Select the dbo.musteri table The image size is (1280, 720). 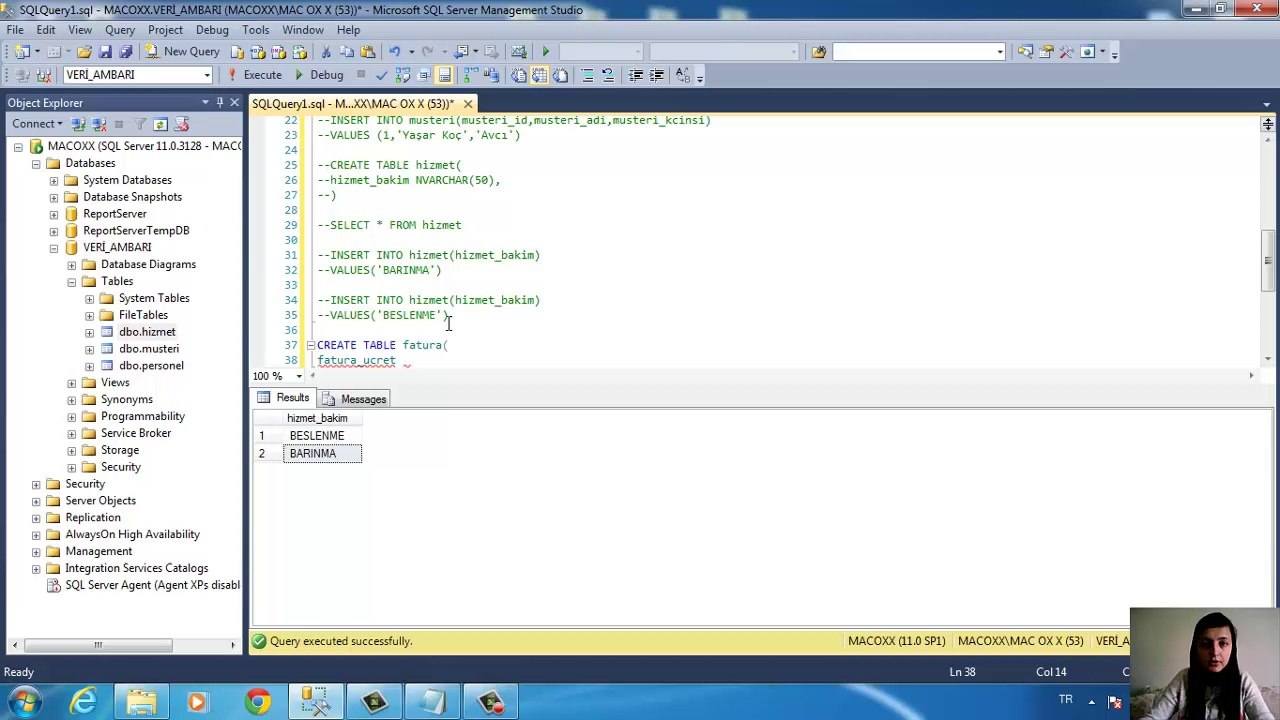click(x=149, y=349)
